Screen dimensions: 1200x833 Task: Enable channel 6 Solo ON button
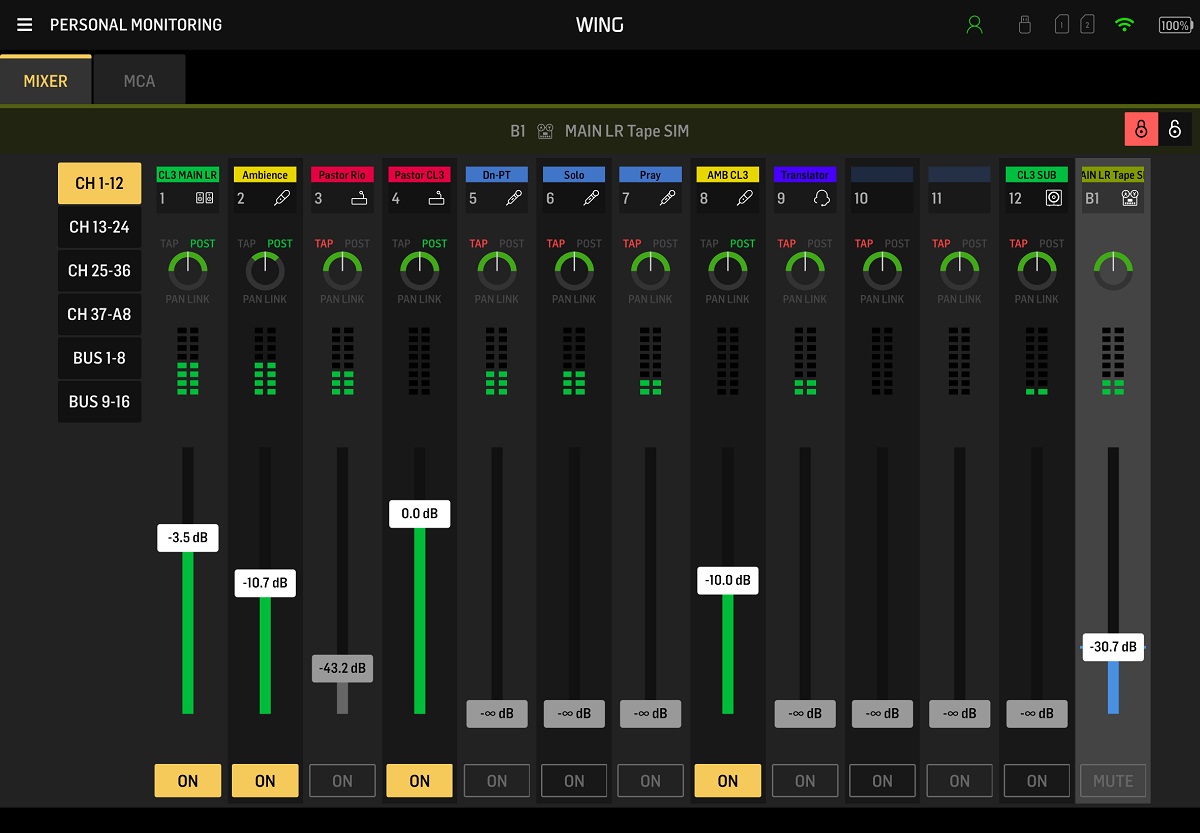pyautogui.click(x=574, y=781)
